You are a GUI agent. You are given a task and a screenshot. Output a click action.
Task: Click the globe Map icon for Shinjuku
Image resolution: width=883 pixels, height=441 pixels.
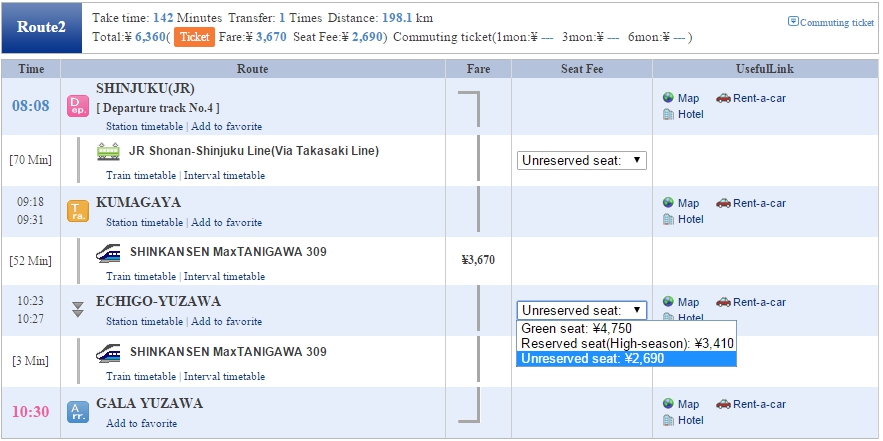[668, 97]
